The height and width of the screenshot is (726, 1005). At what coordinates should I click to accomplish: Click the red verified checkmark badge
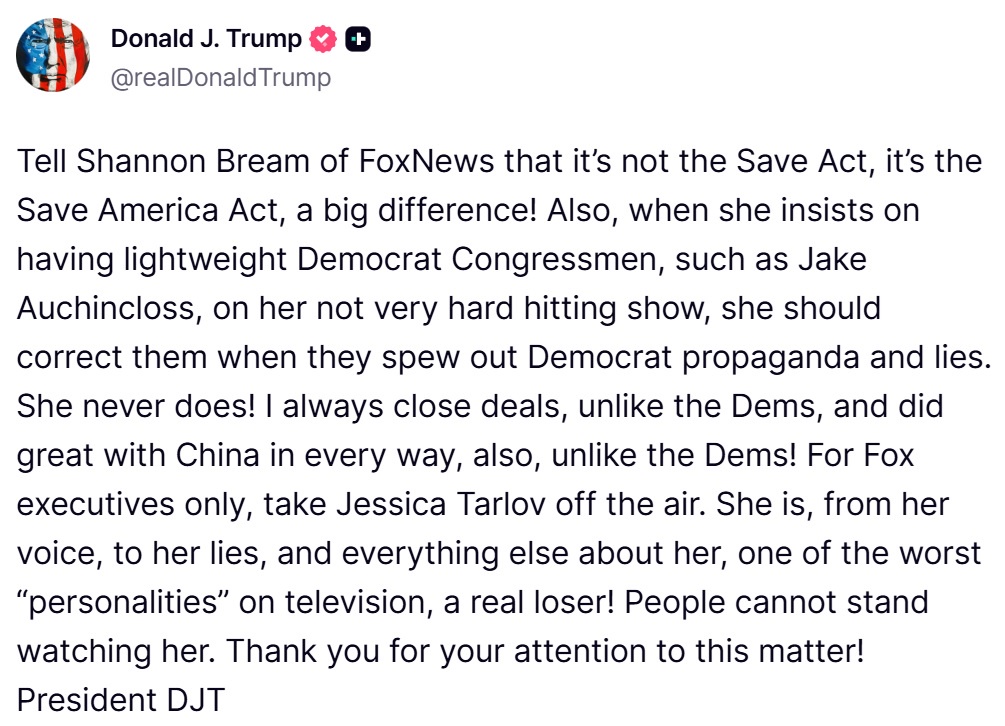pos(325,39)
